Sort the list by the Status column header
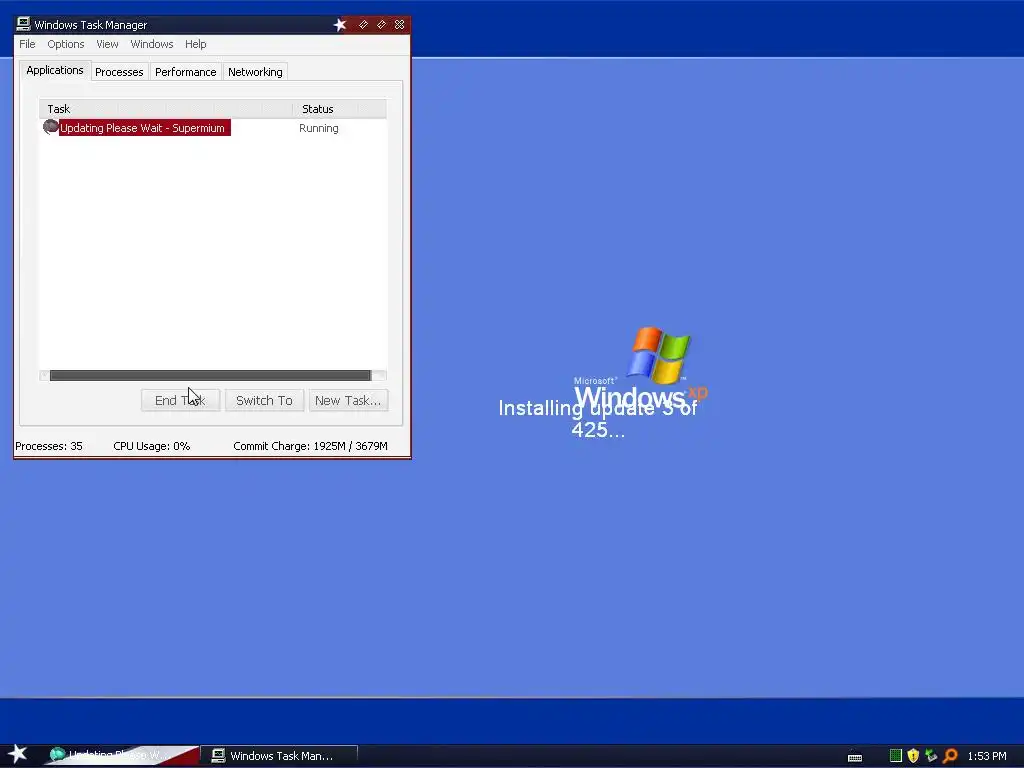Image resolution: width=1024 pixels, height=768 pixels. [x=340, y=108]
